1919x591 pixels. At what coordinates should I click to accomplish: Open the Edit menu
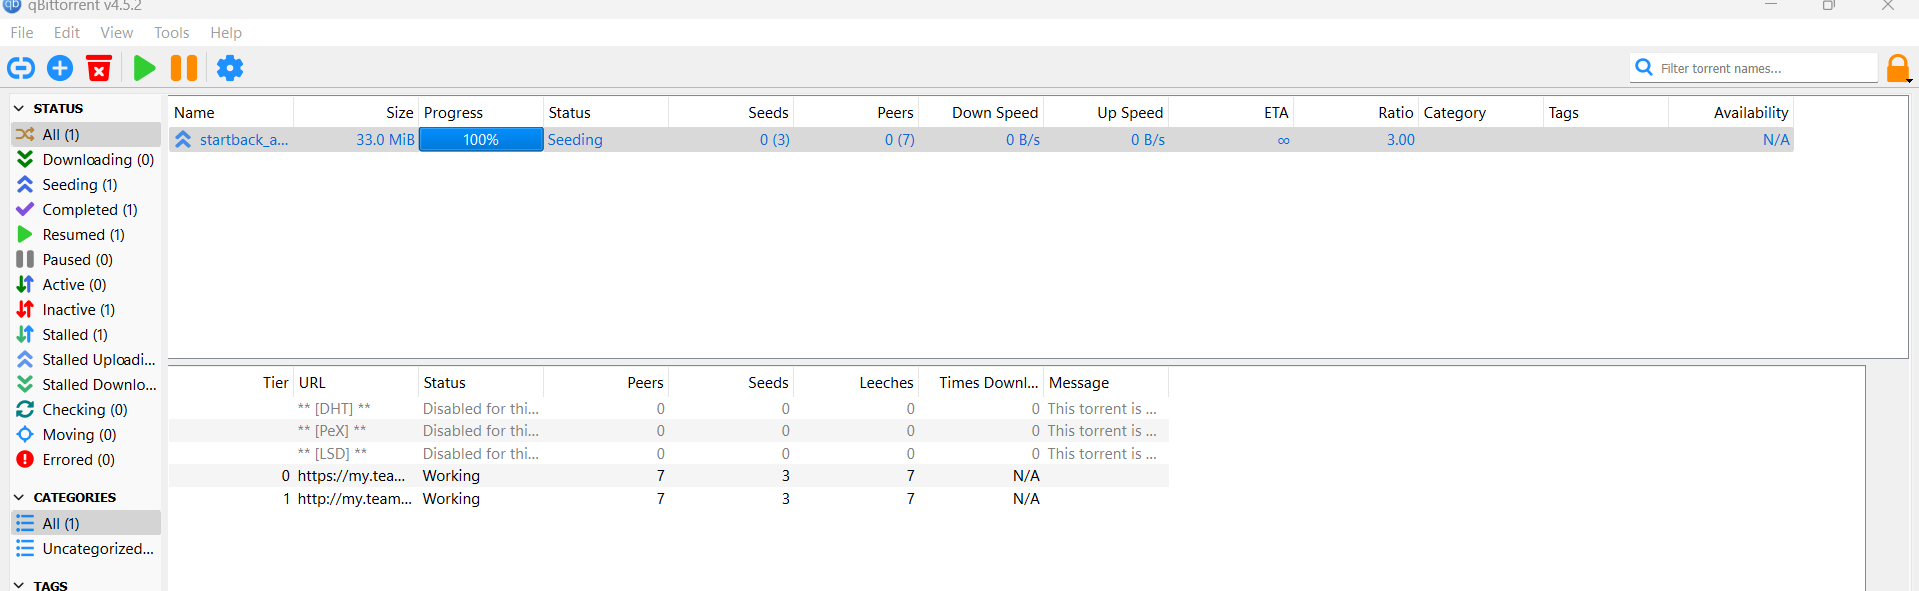pyautogui.click(x=67, y=33)
